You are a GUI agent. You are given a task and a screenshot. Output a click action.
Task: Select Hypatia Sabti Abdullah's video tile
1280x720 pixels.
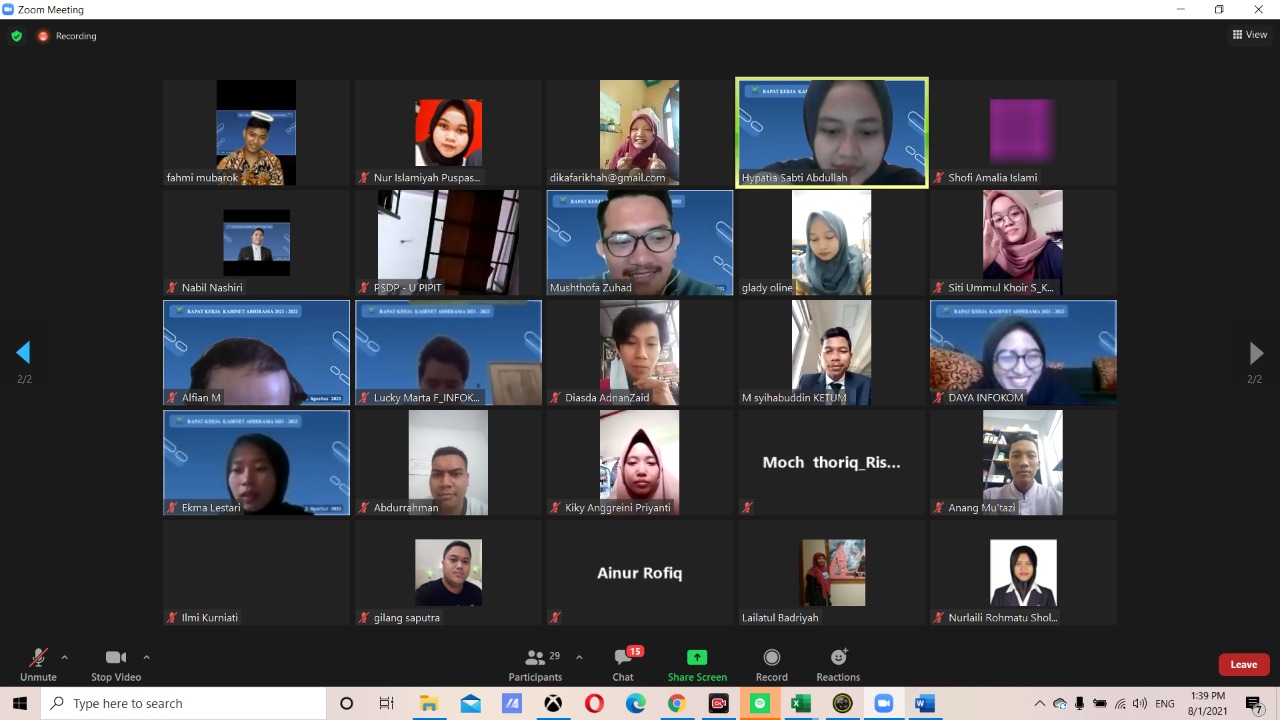tap(831, 132)
